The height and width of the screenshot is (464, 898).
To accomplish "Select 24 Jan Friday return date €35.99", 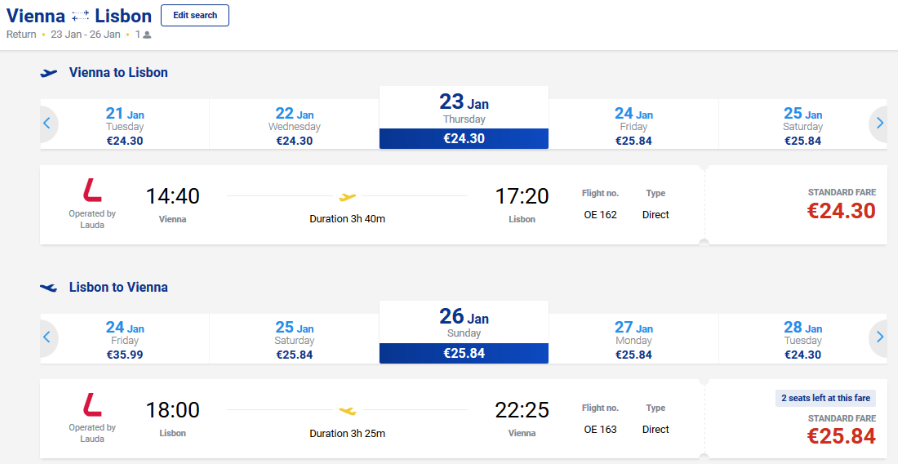I will pyautogui.click(x=125, y=339).
